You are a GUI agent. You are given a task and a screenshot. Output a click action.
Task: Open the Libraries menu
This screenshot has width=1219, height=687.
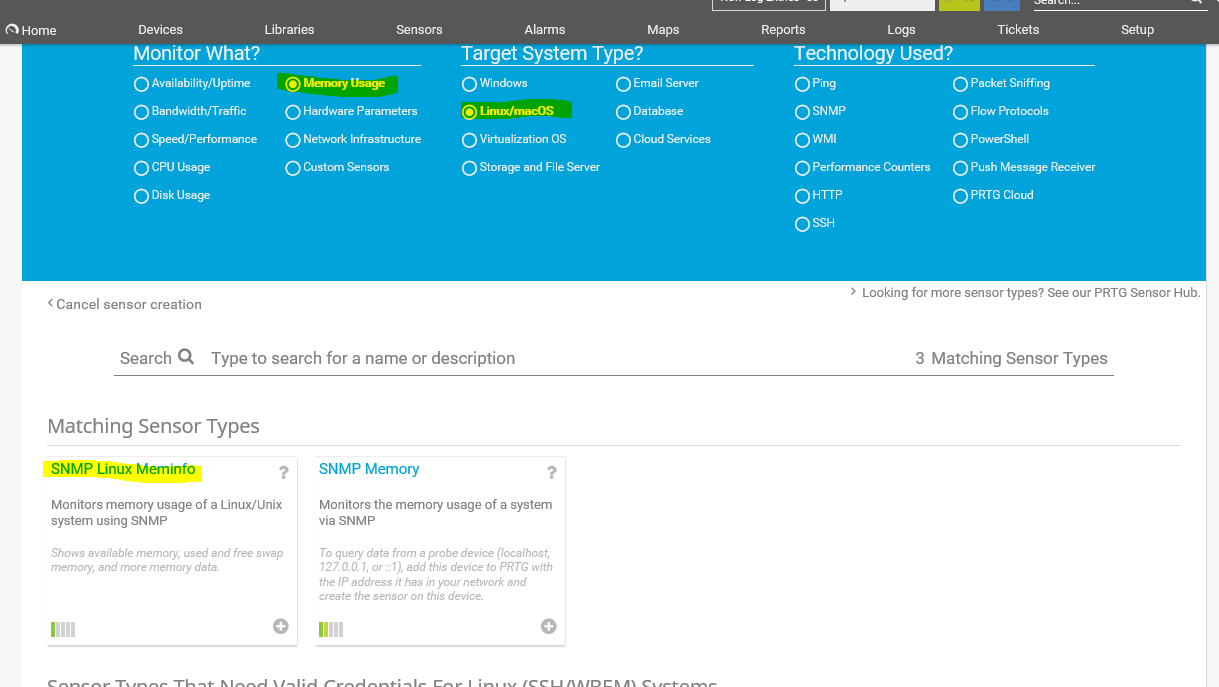(x=289, y=30)
